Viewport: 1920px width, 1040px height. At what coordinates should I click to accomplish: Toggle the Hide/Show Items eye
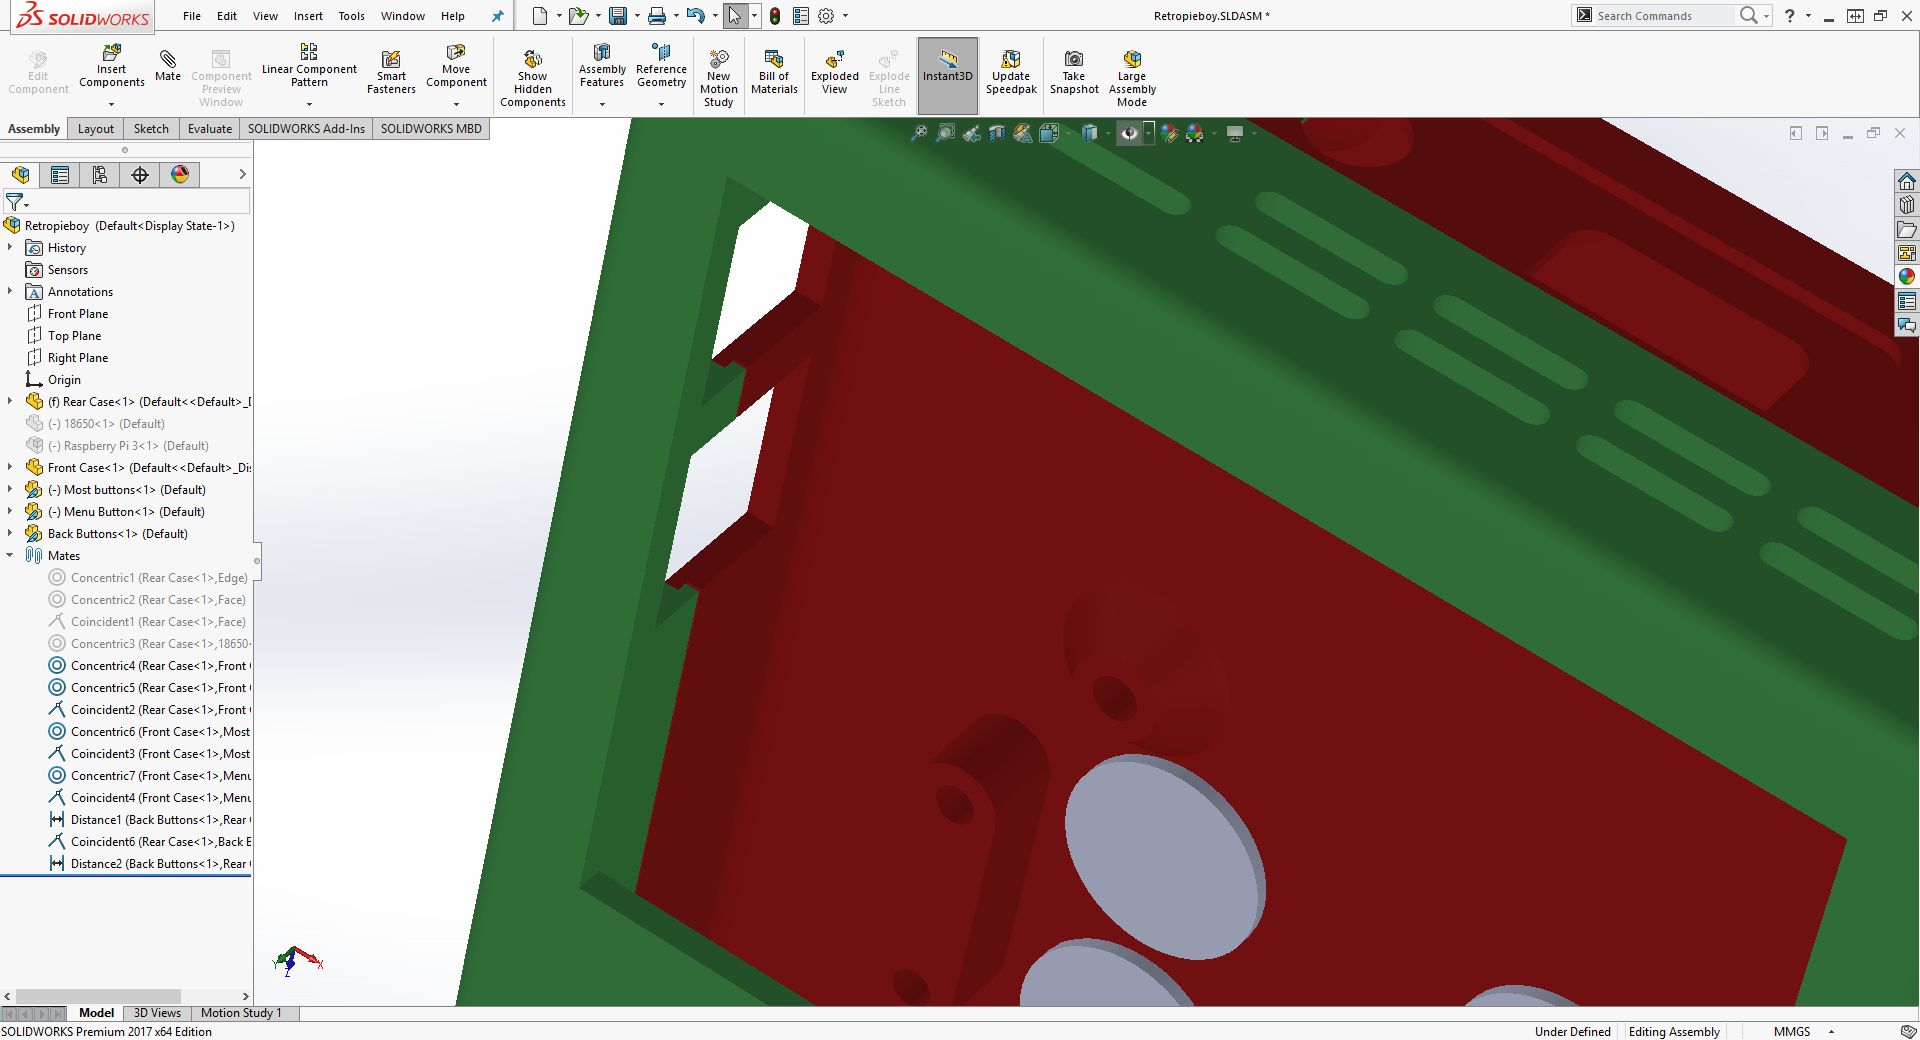pyautogui.click(x=1129, y=133)
